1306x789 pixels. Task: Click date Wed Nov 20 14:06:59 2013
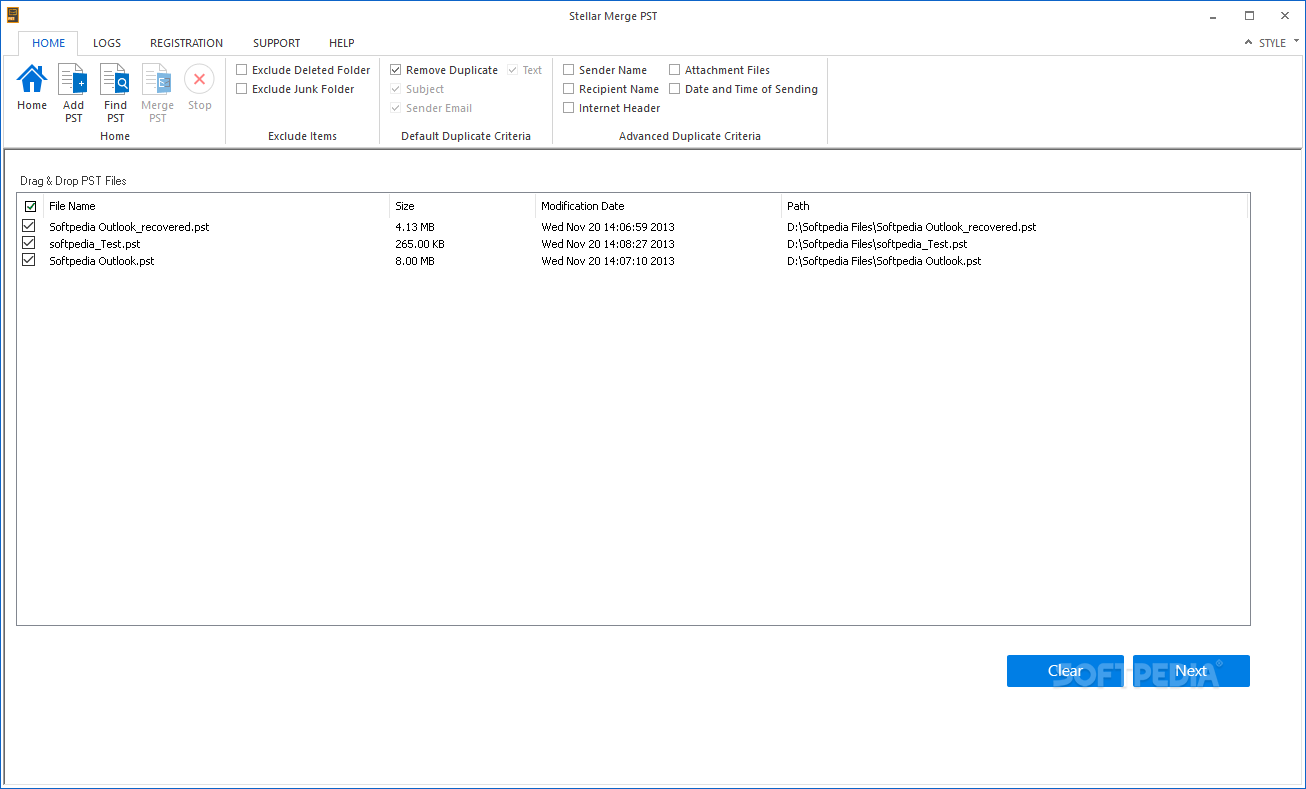pos(608,227)
